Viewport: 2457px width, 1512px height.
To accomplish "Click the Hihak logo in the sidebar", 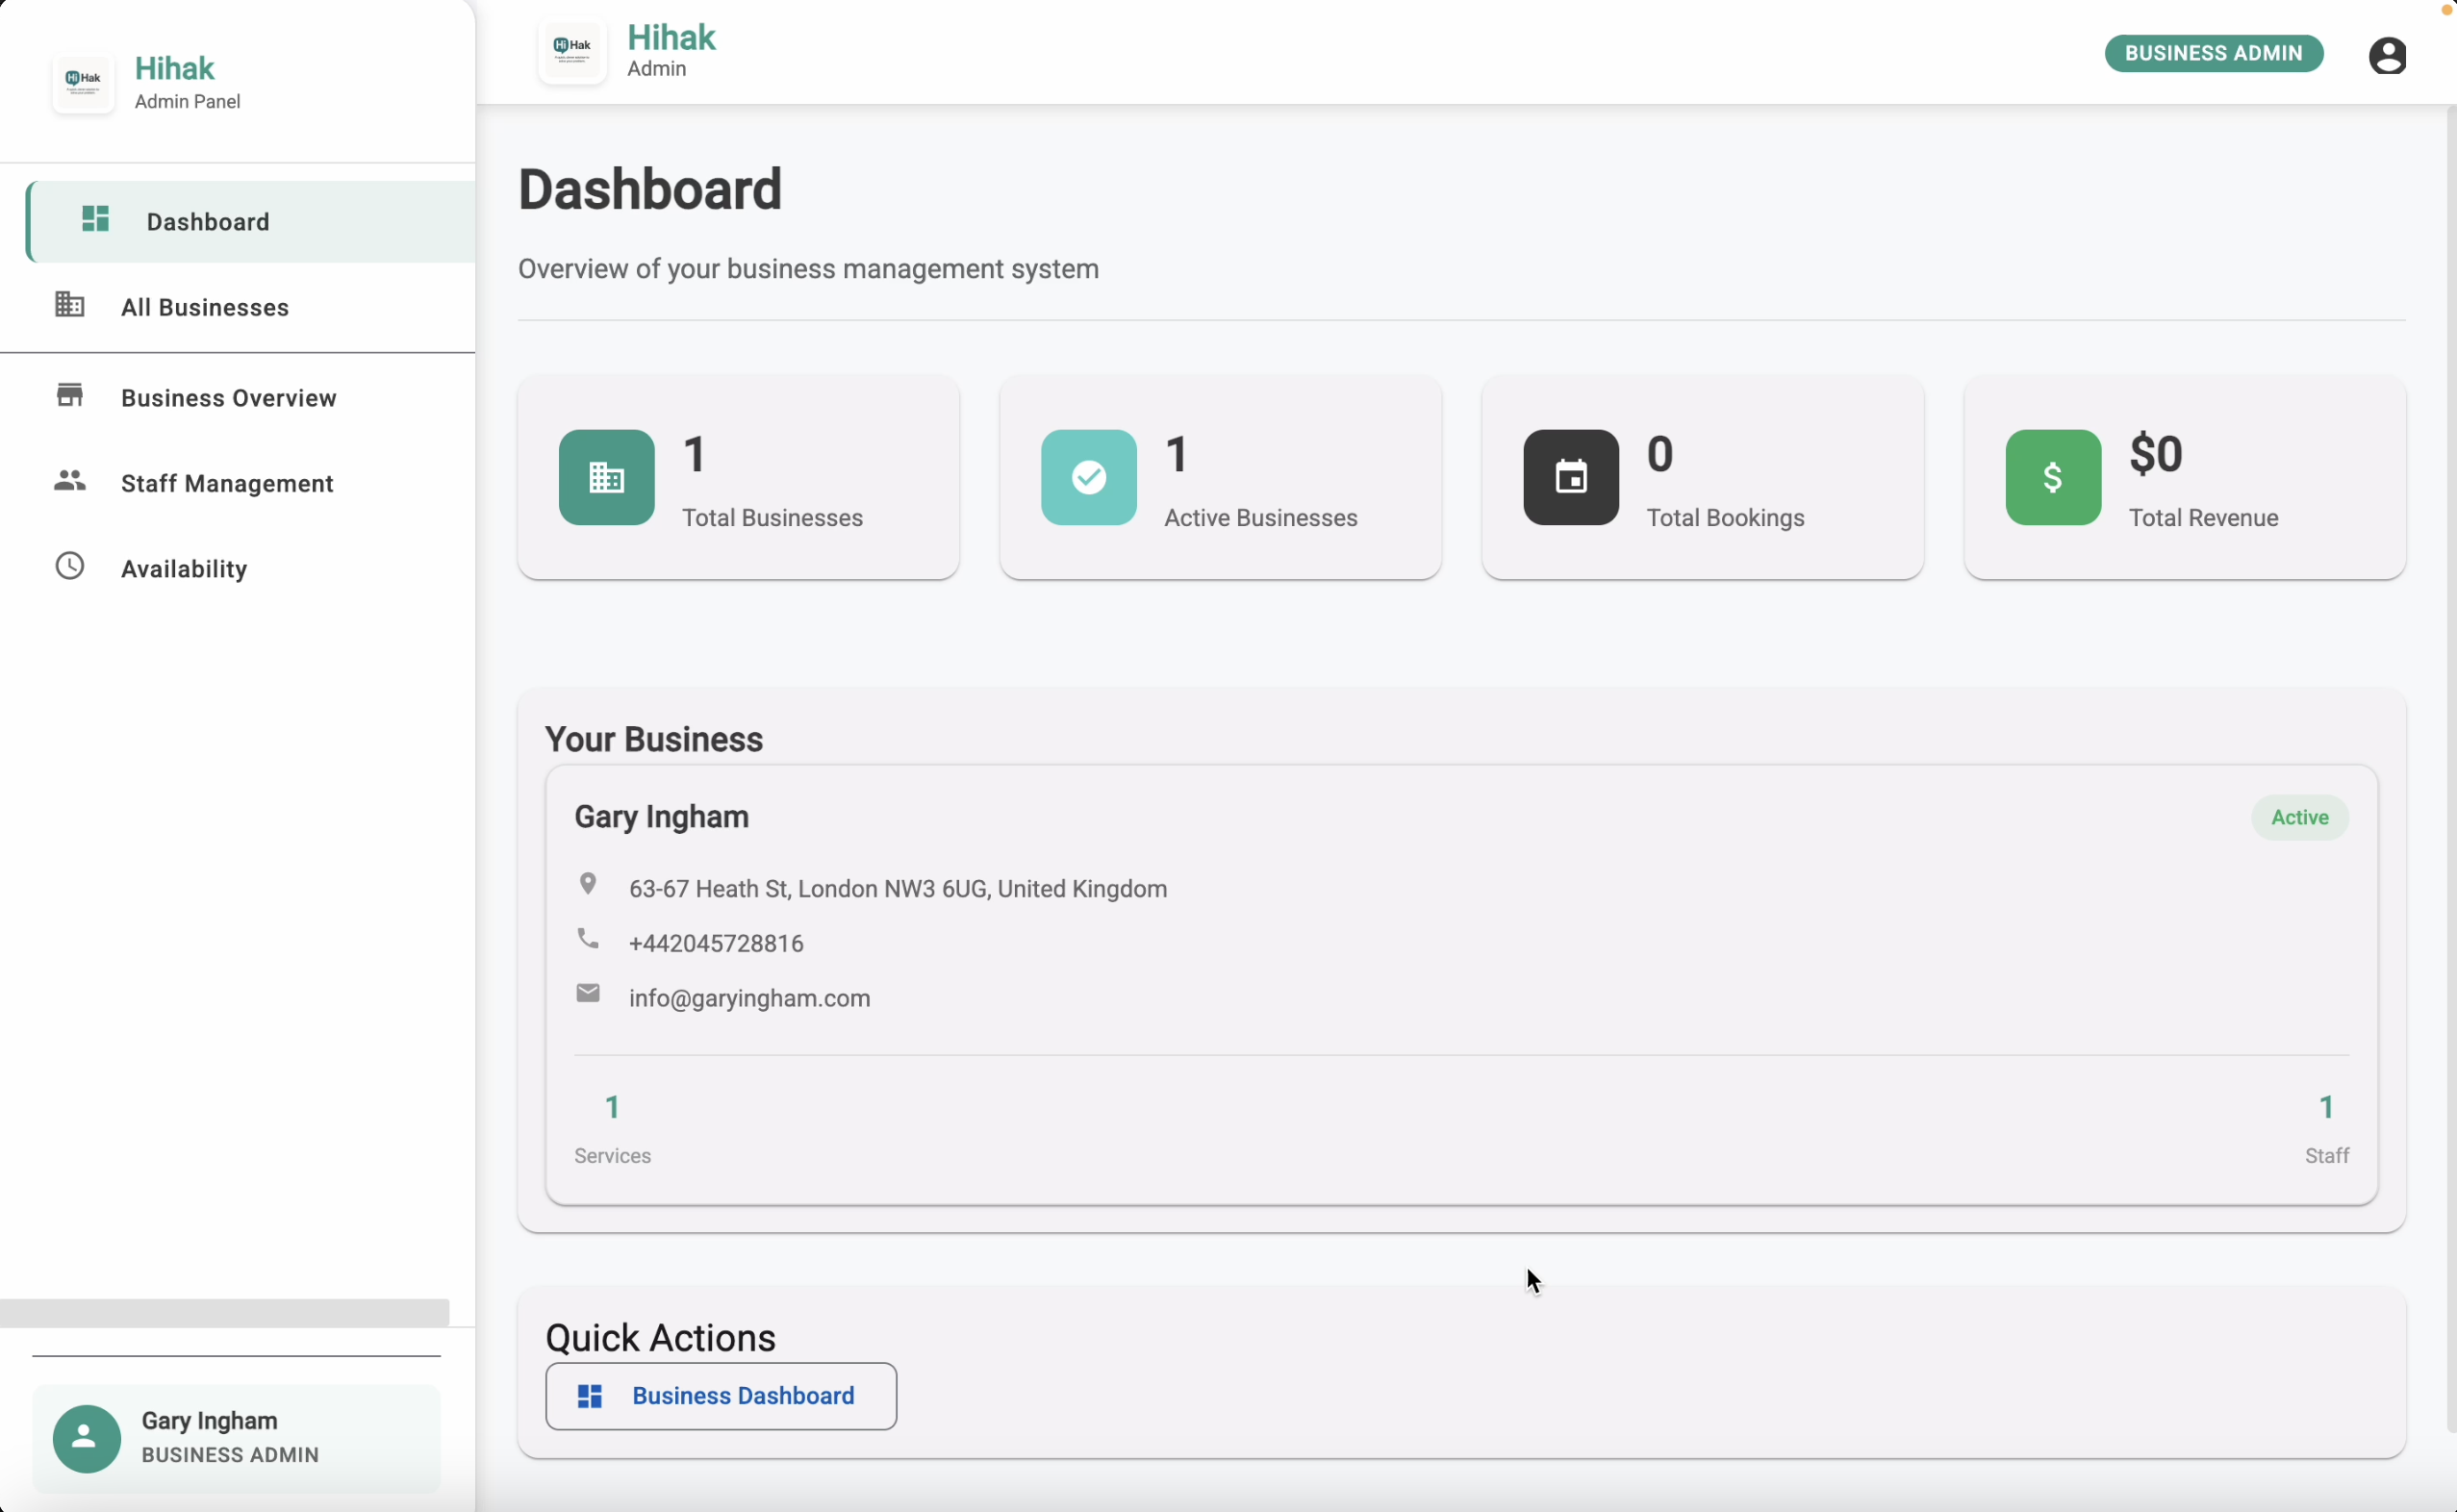I will tap(83, 82).
